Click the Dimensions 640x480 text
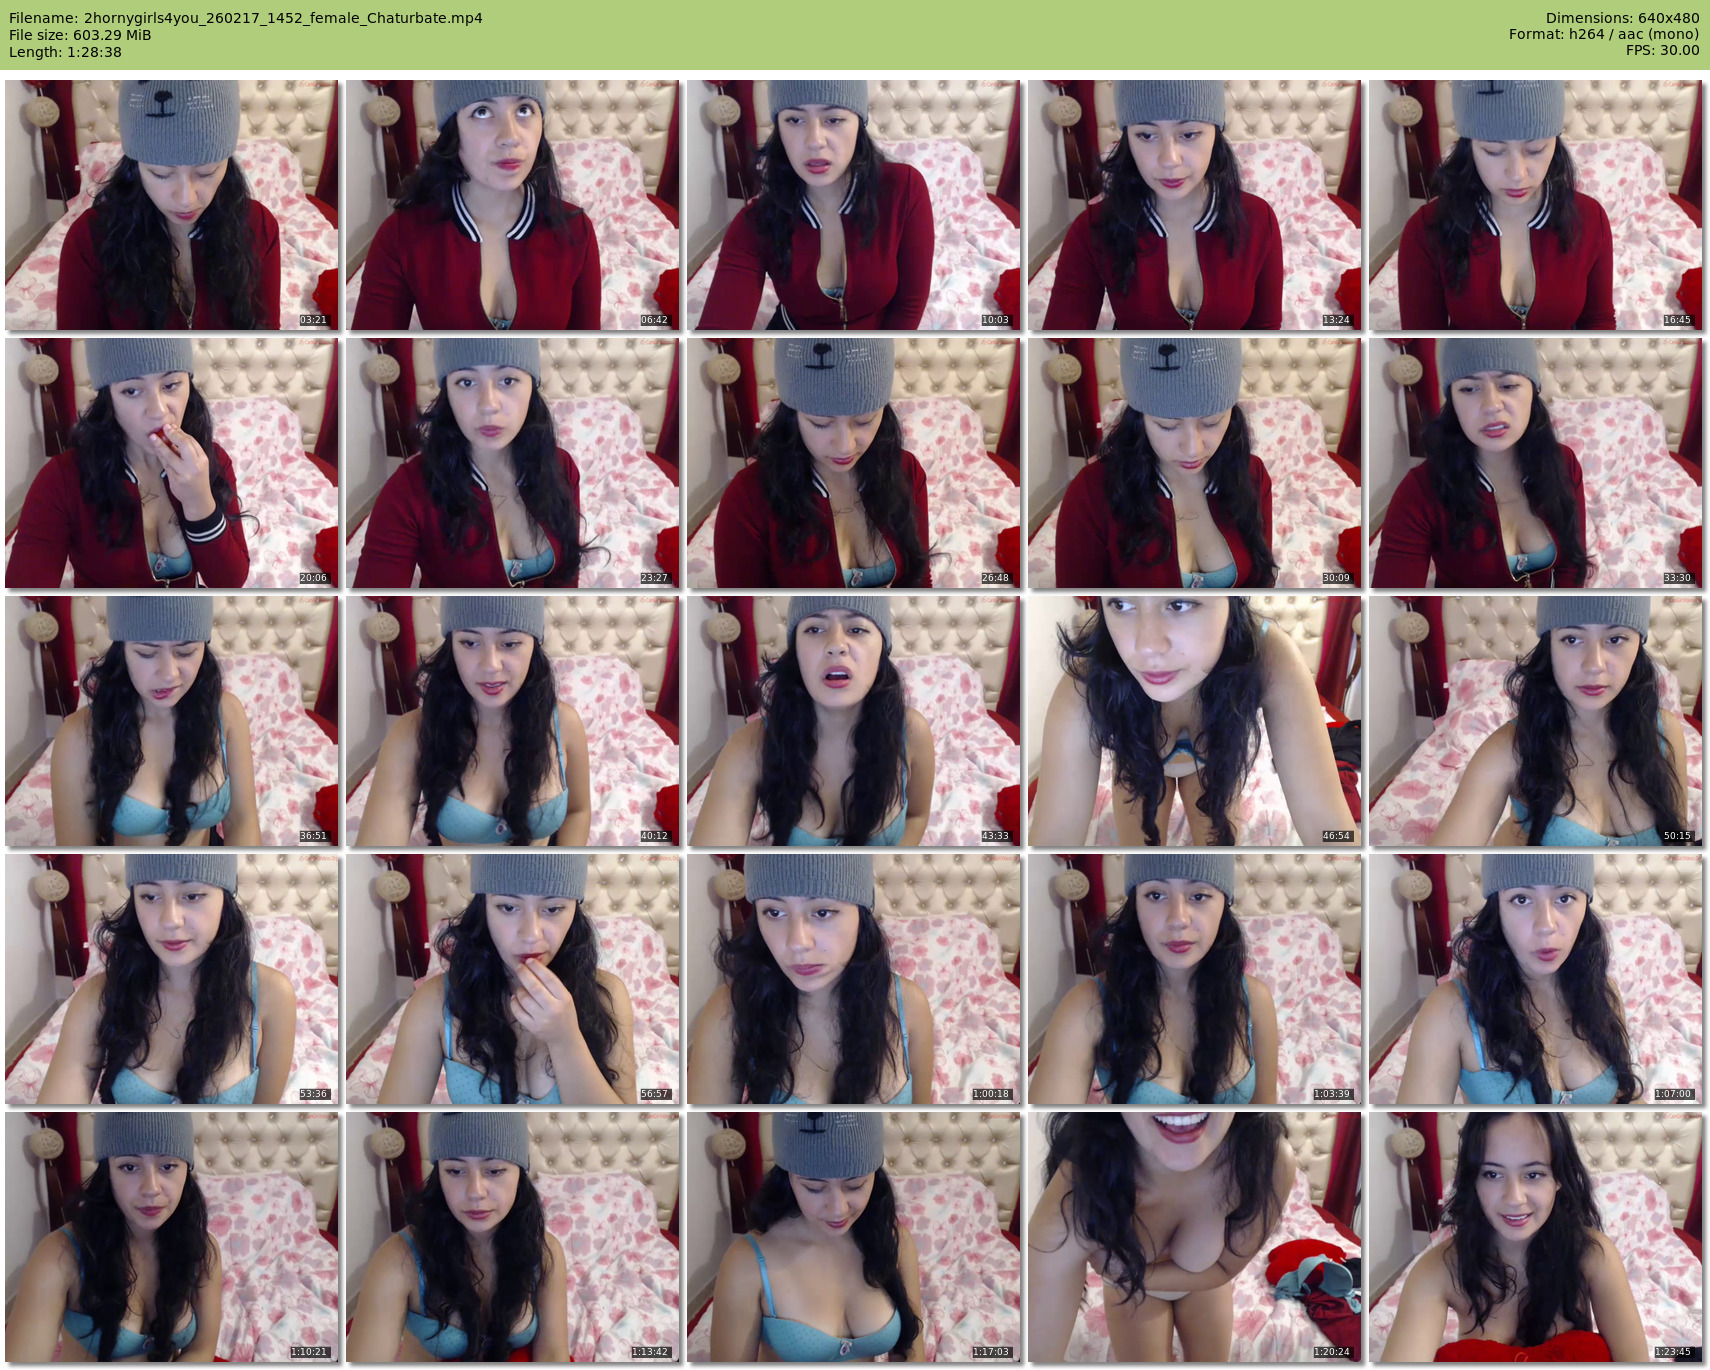1710x1370 pixels. (1622, 18)
